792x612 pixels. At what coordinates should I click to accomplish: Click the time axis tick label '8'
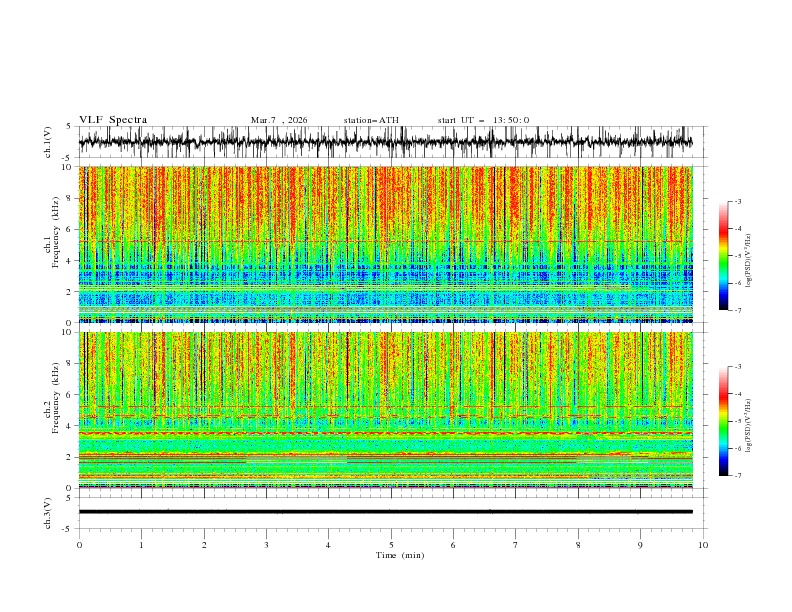tap(578, 545)
